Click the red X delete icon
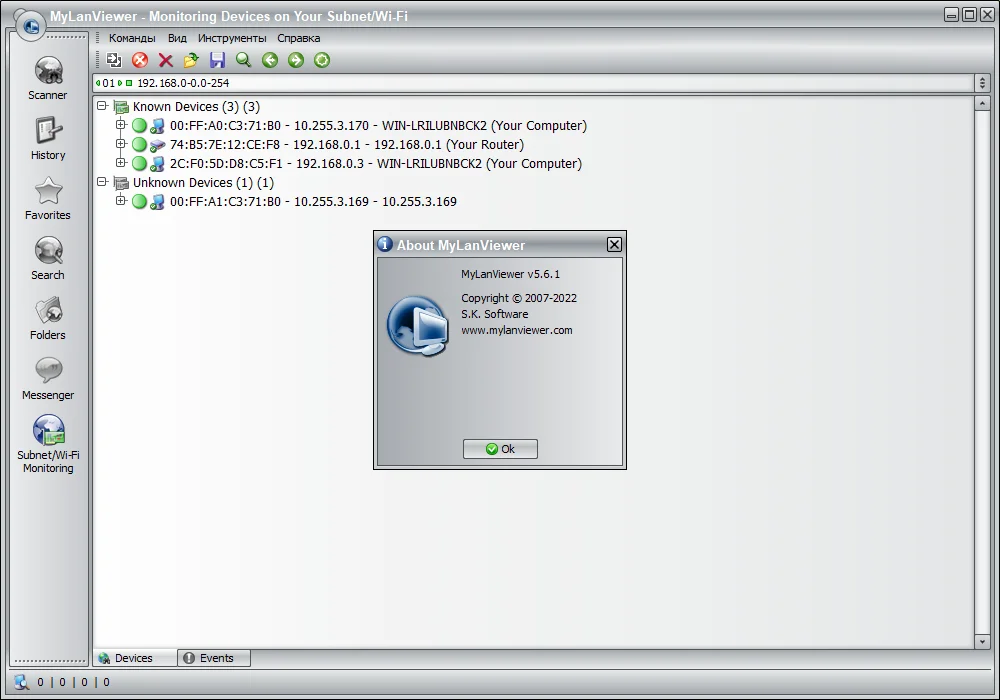1000x700 pixels. tap(166, 60)
